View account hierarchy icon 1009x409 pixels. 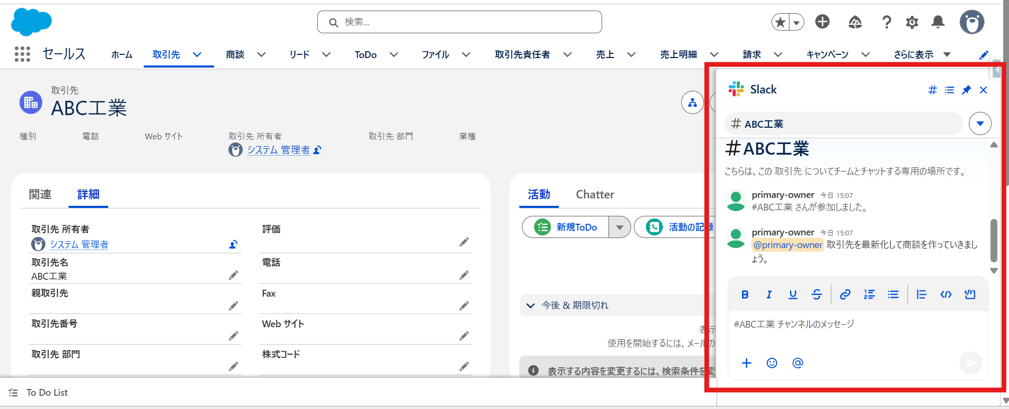click(x=692, y=103)
